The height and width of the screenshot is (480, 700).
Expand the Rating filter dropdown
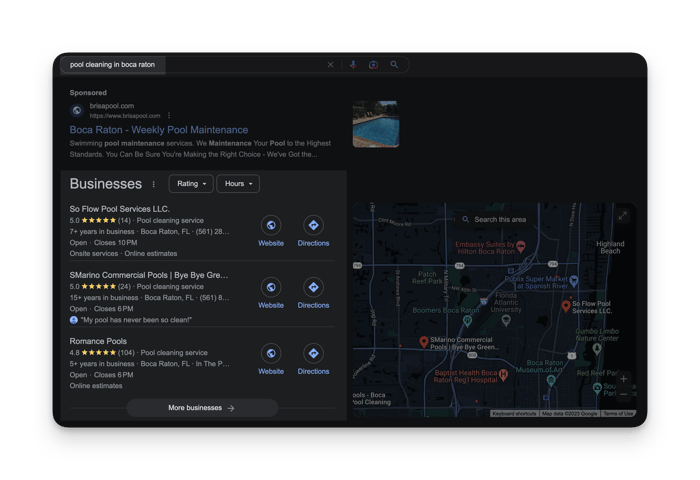(191, 184)
